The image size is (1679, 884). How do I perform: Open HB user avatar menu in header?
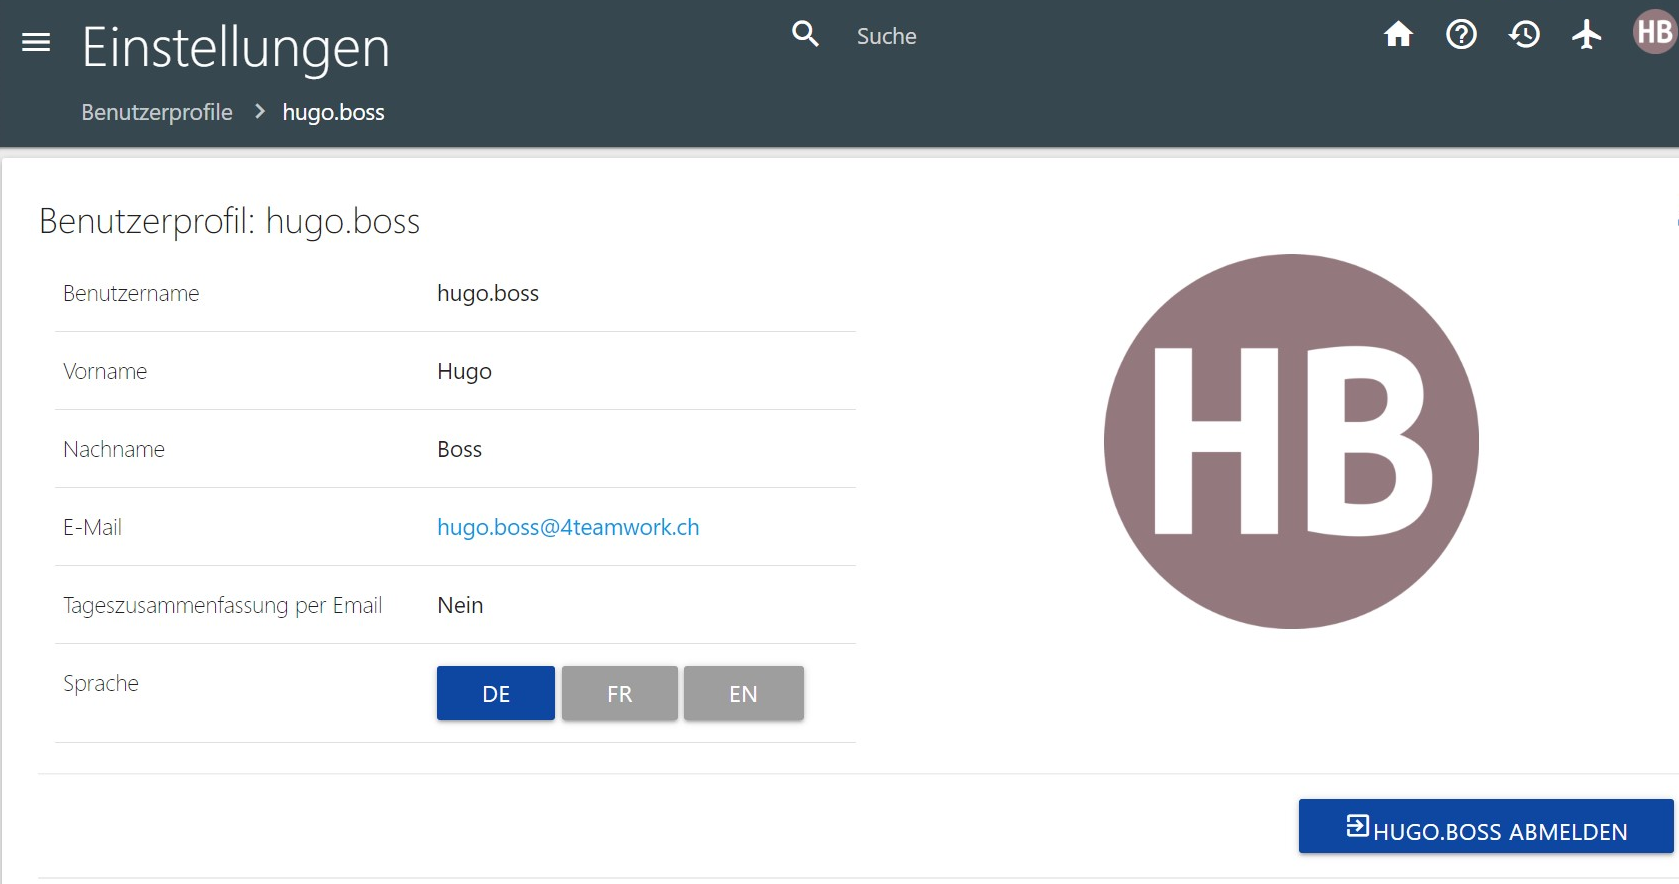(x=1655, y=32)
